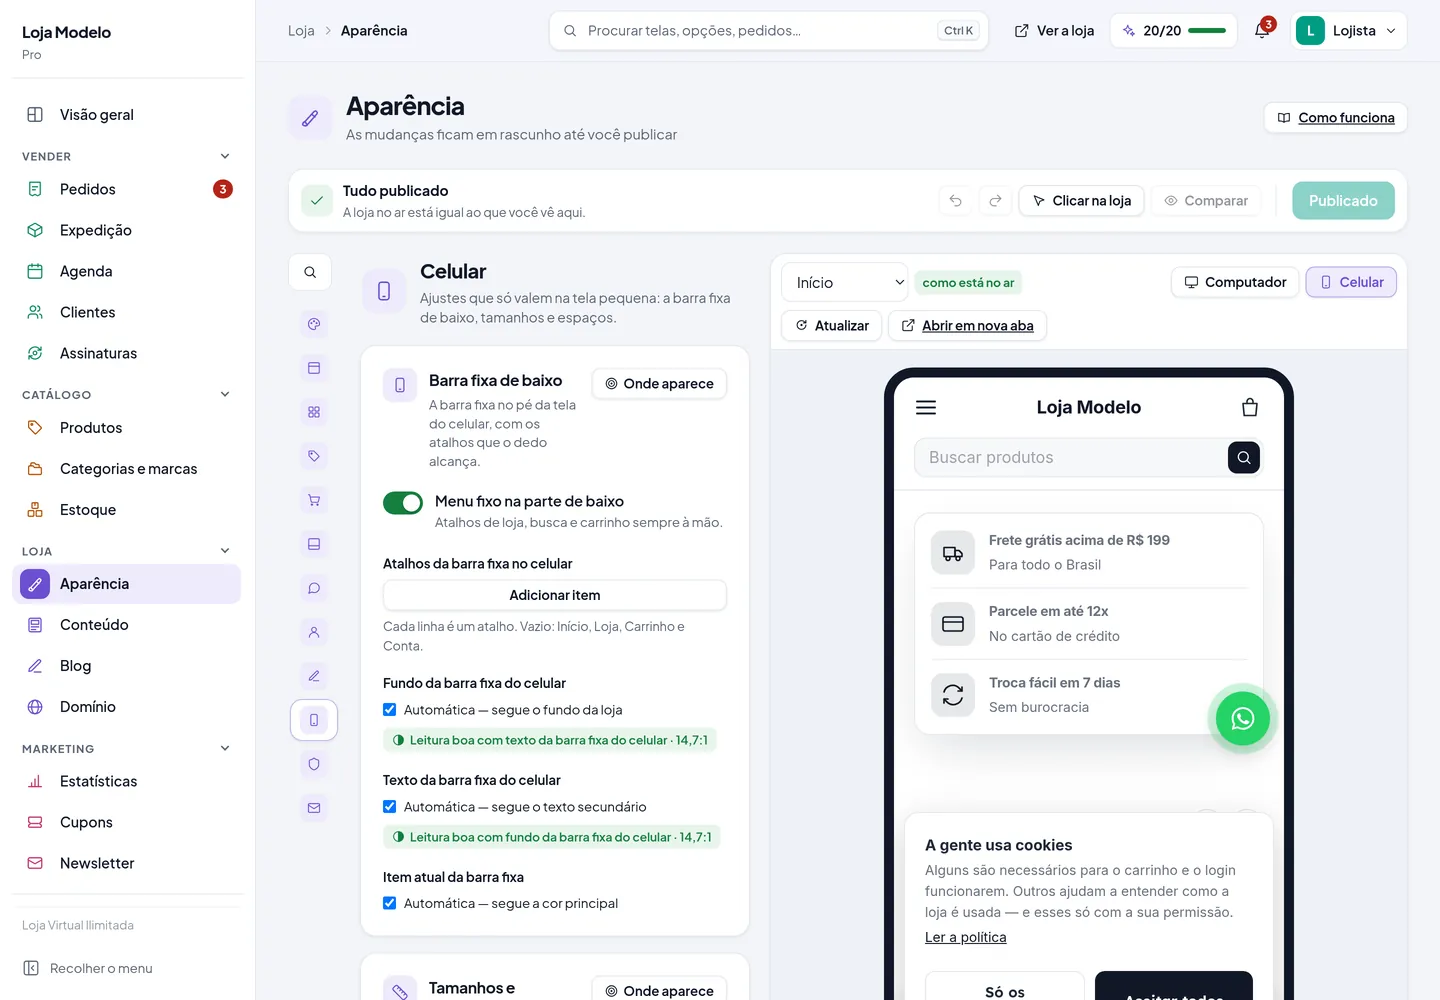Screen dimensions: 1440x1000
Task: Open the pencil edit section icon in the rail
Action: point(314,676)
